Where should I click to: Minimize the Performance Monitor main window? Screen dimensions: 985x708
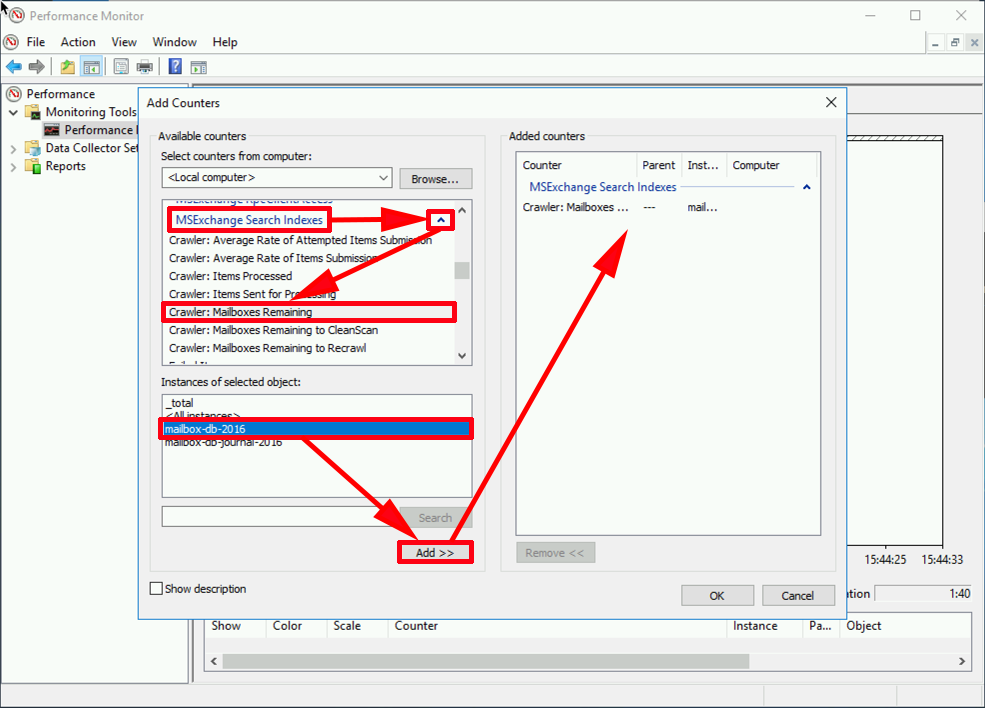(870, 16)
